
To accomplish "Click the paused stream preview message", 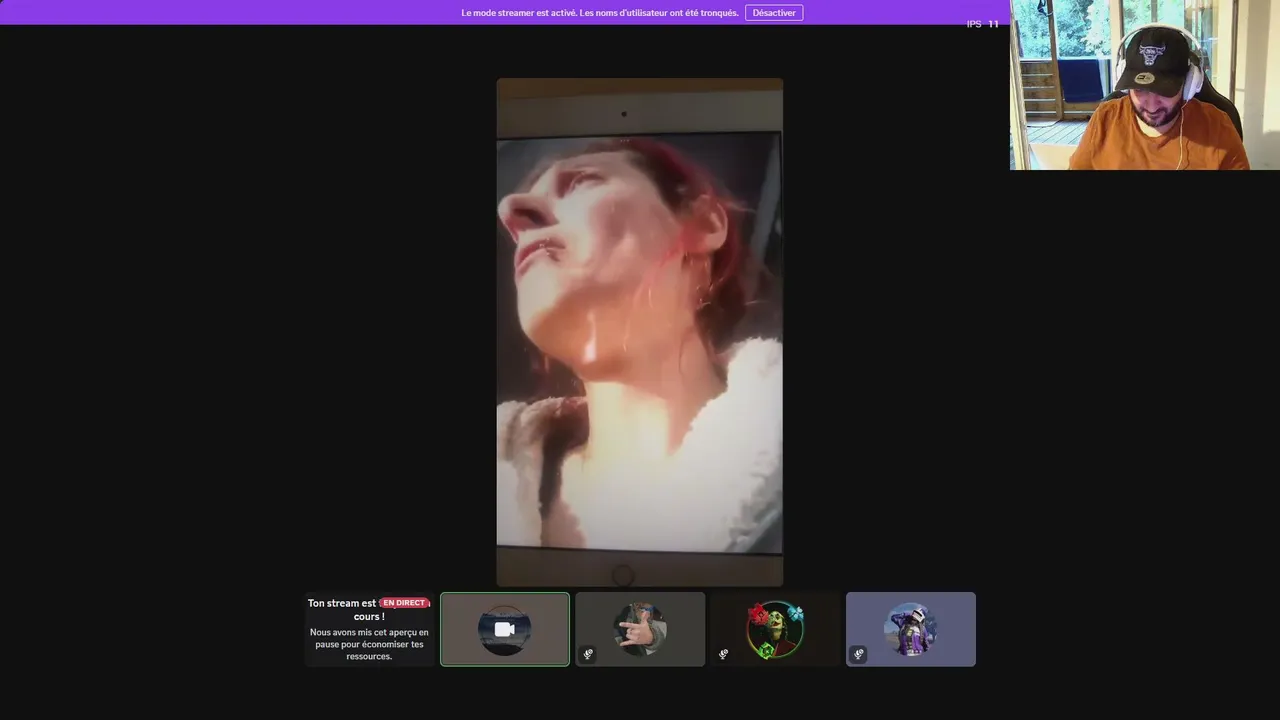I will click(x=369, y=644).
